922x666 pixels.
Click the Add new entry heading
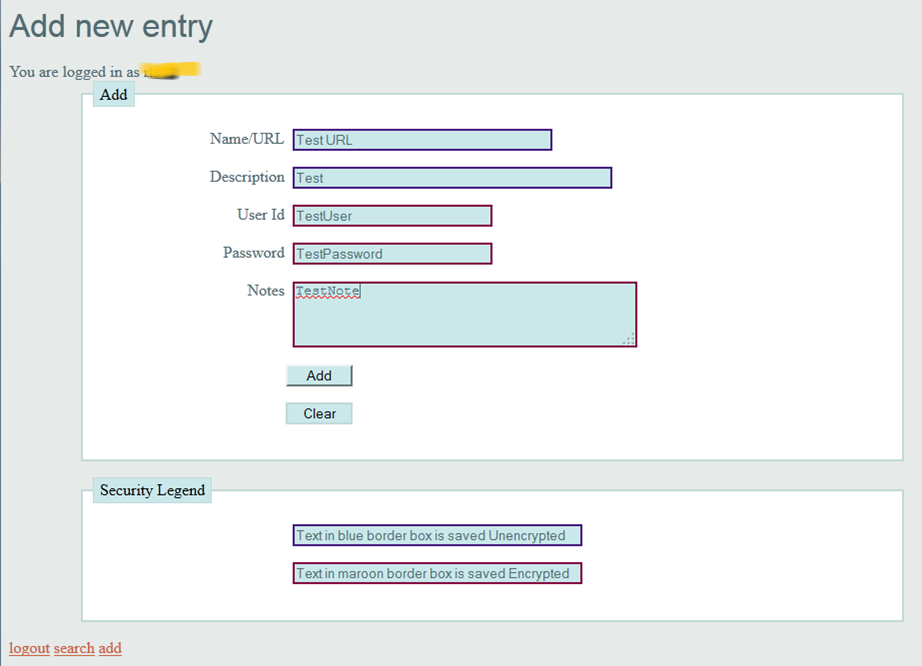(111, 26)
